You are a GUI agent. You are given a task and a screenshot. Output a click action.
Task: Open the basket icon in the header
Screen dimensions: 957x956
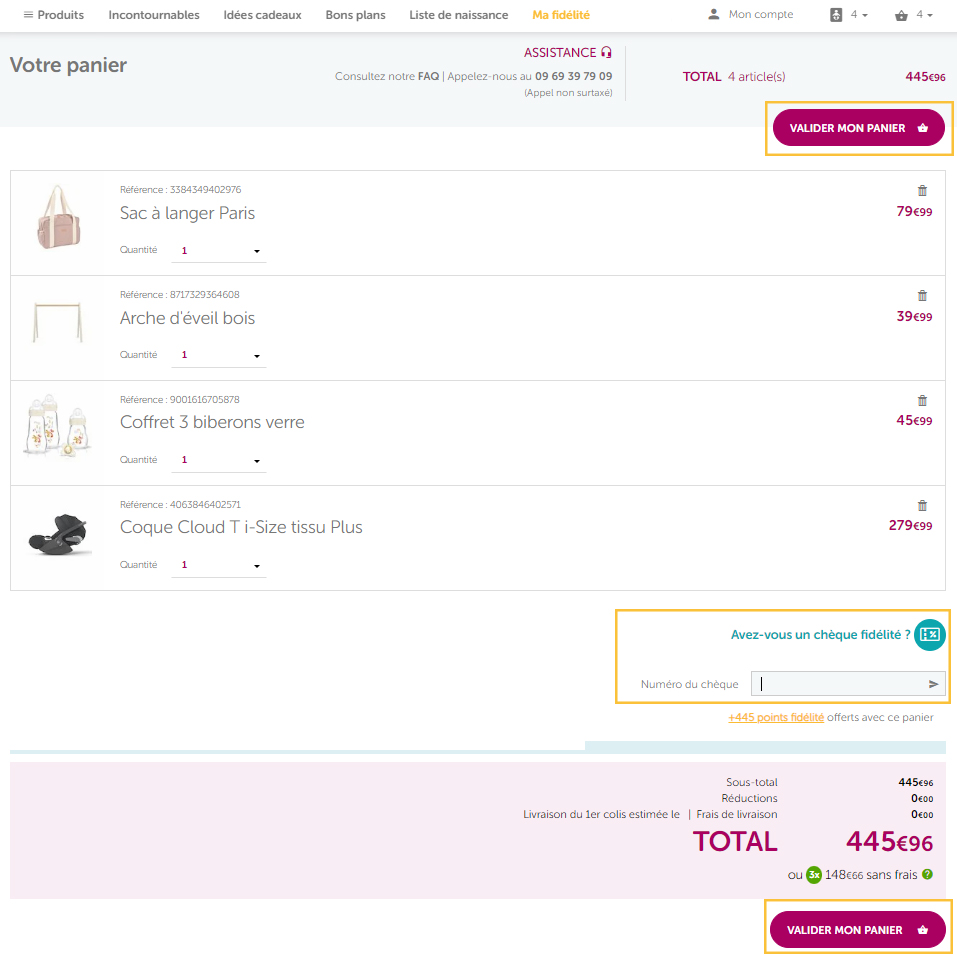click(901, 15)
